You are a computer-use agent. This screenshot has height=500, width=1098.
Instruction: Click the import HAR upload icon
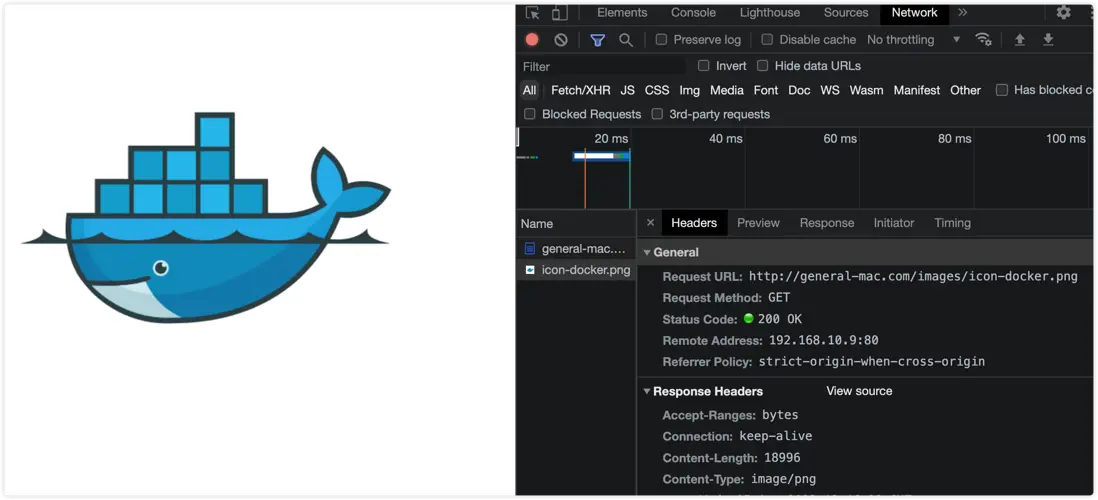tap(1020, 39)
